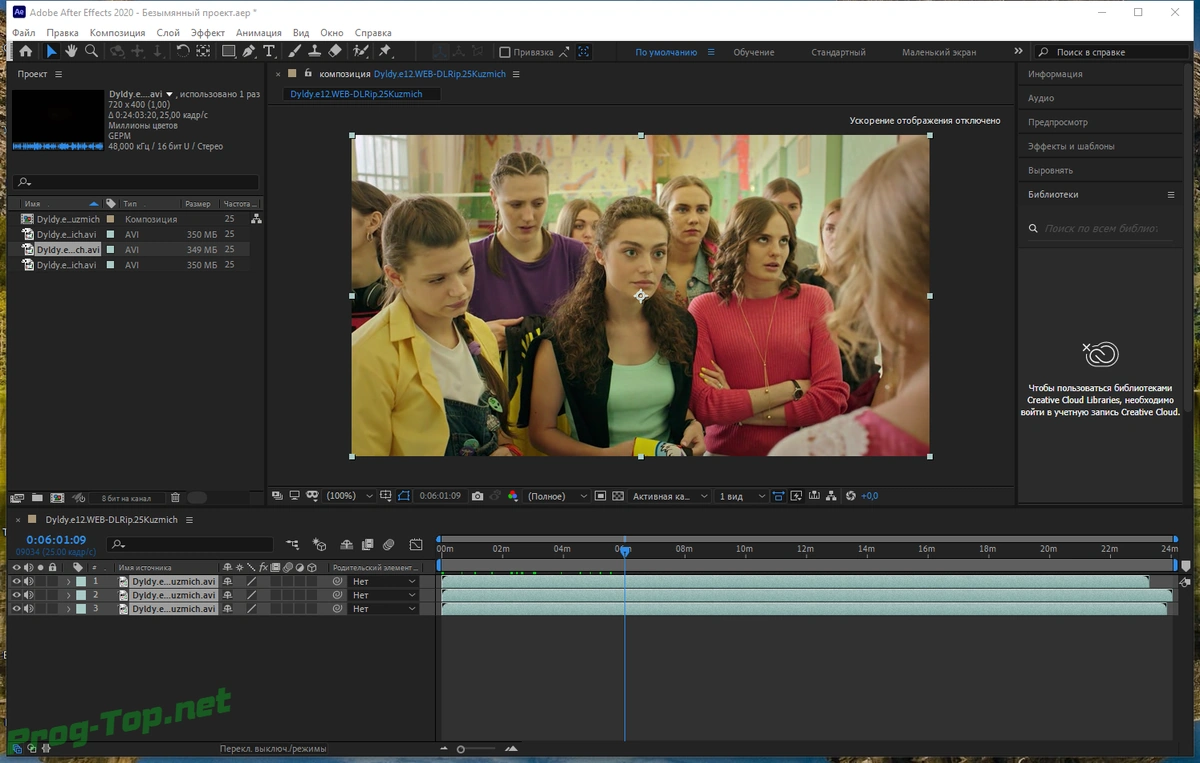Open the Graph Editor icon in timeline
The image size is (1200, 763).
[416, 545]
